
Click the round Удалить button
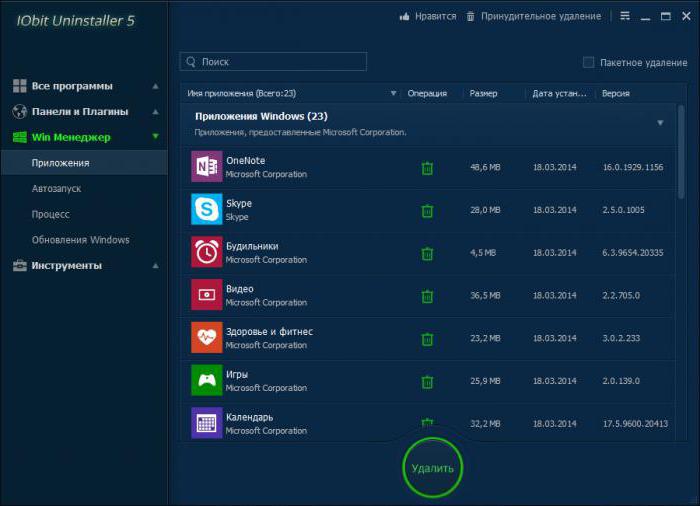[432, 468]
